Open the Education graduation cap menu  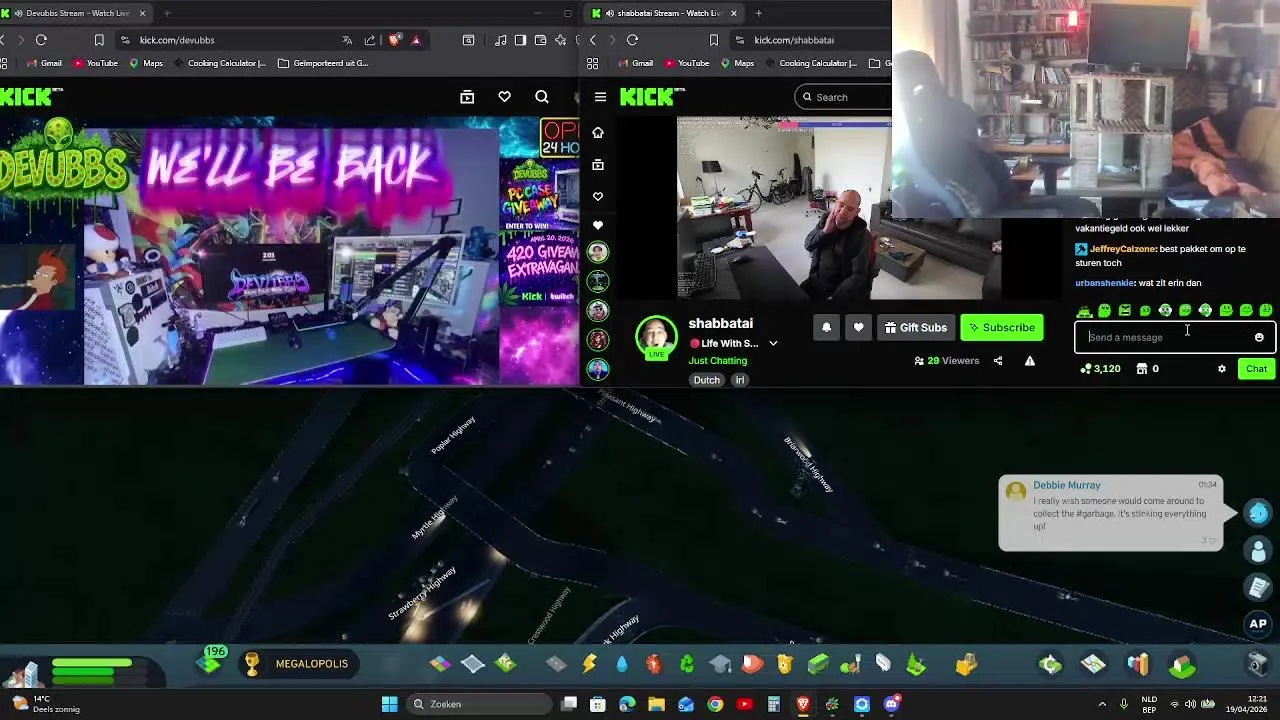pyautogui.click(x=720, y=664)
